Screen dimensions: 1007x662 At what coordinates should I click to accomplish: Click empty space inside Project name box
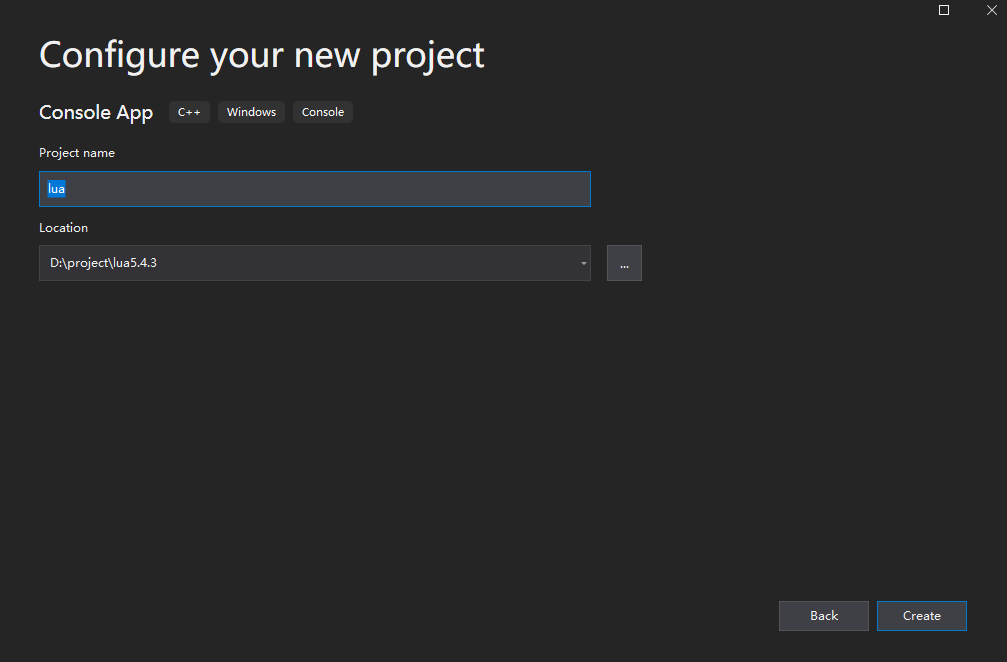click(x=328, y=189)
